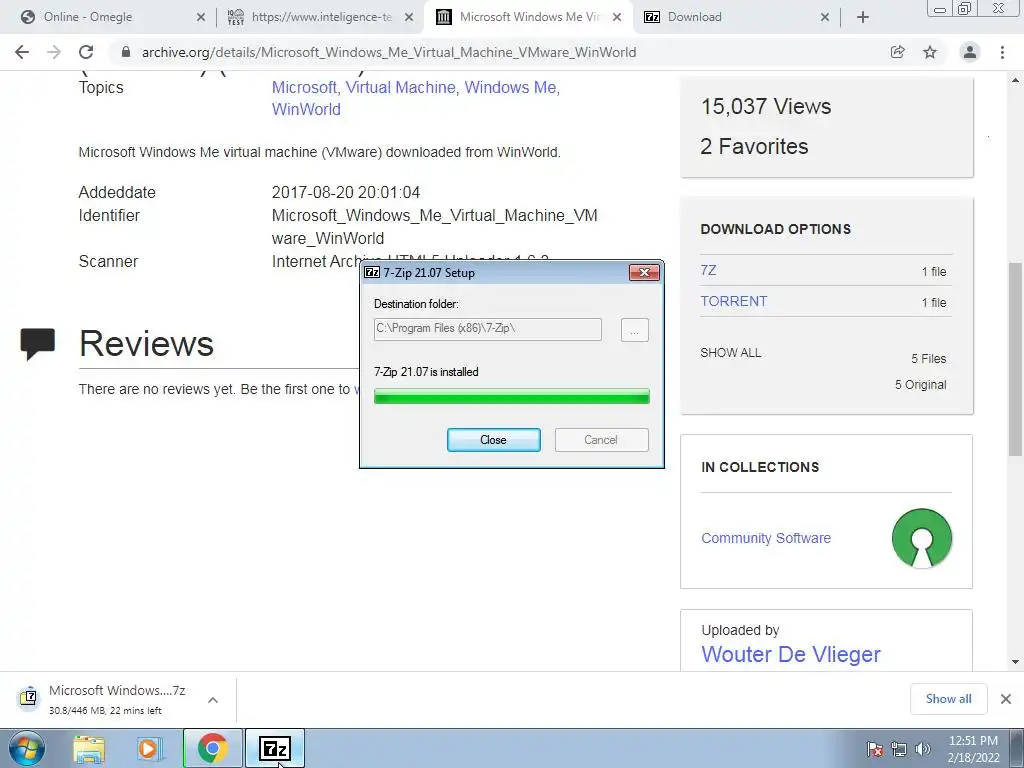Click Show all downloads

coord(948,699)
